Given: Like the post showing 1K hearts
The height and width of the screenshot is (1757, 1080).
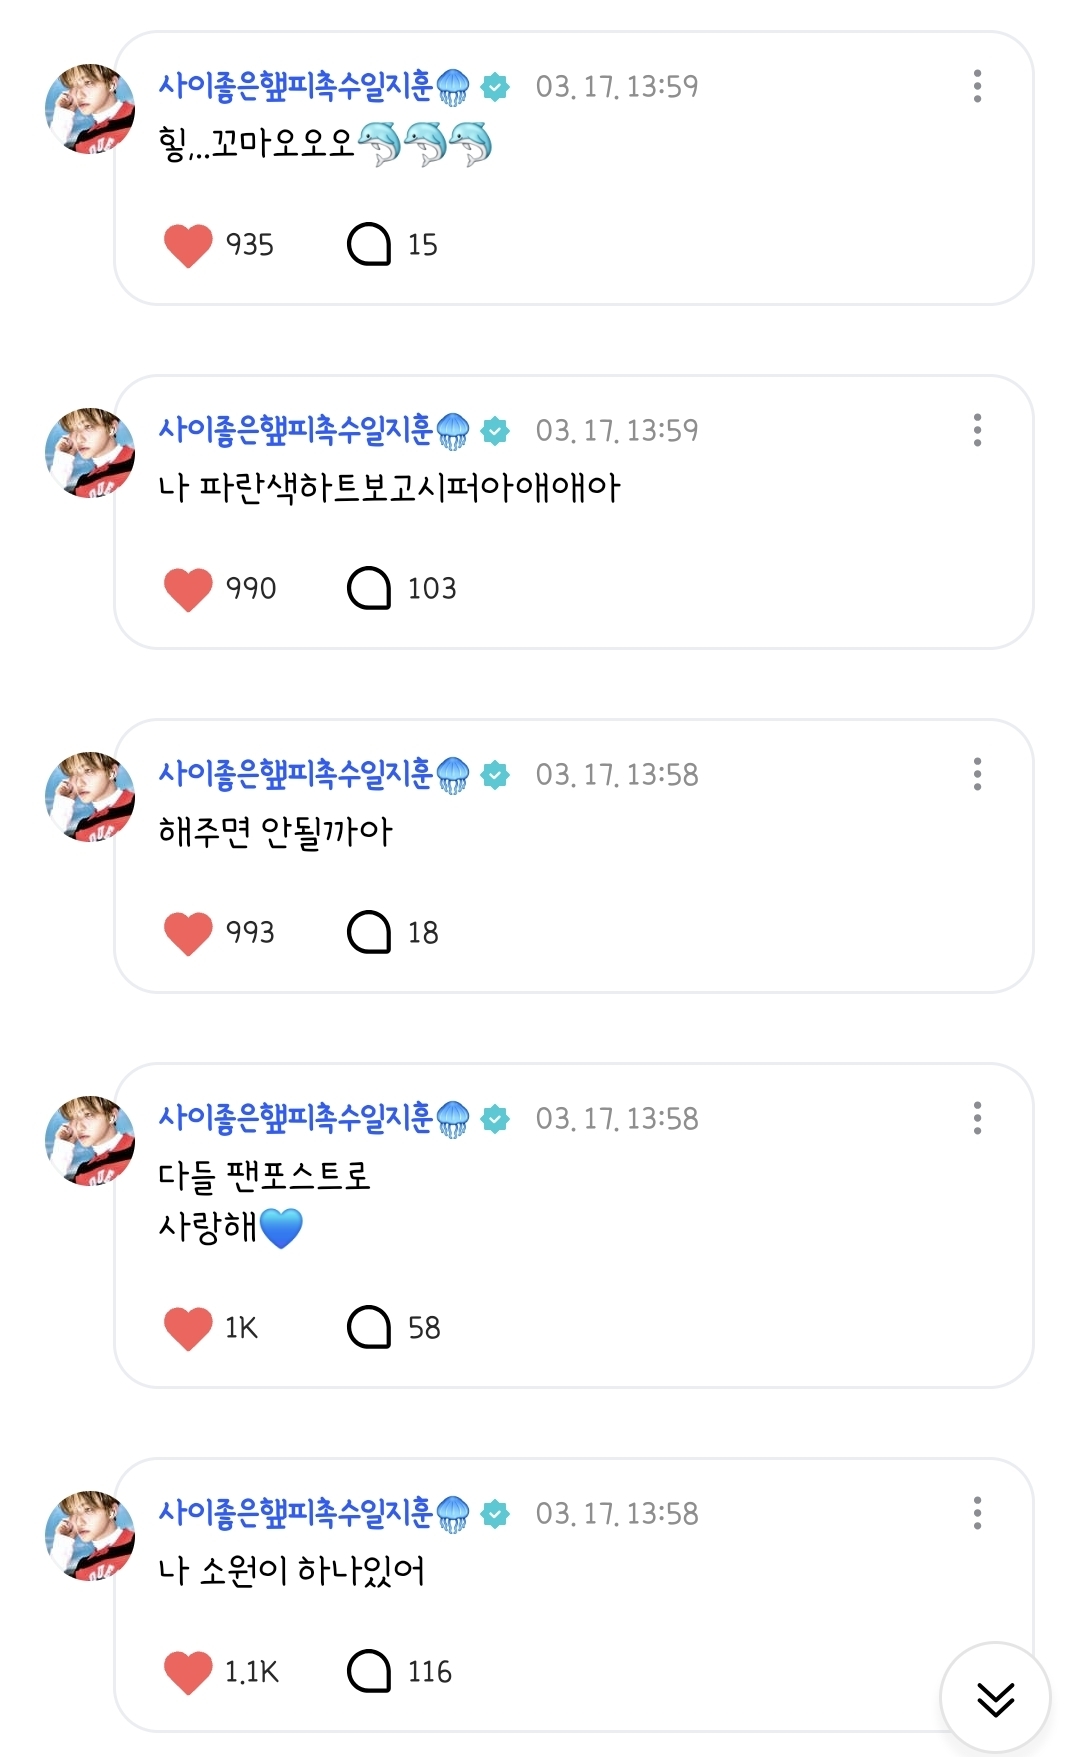Looking at the screenshot, I should (188, 1328).
